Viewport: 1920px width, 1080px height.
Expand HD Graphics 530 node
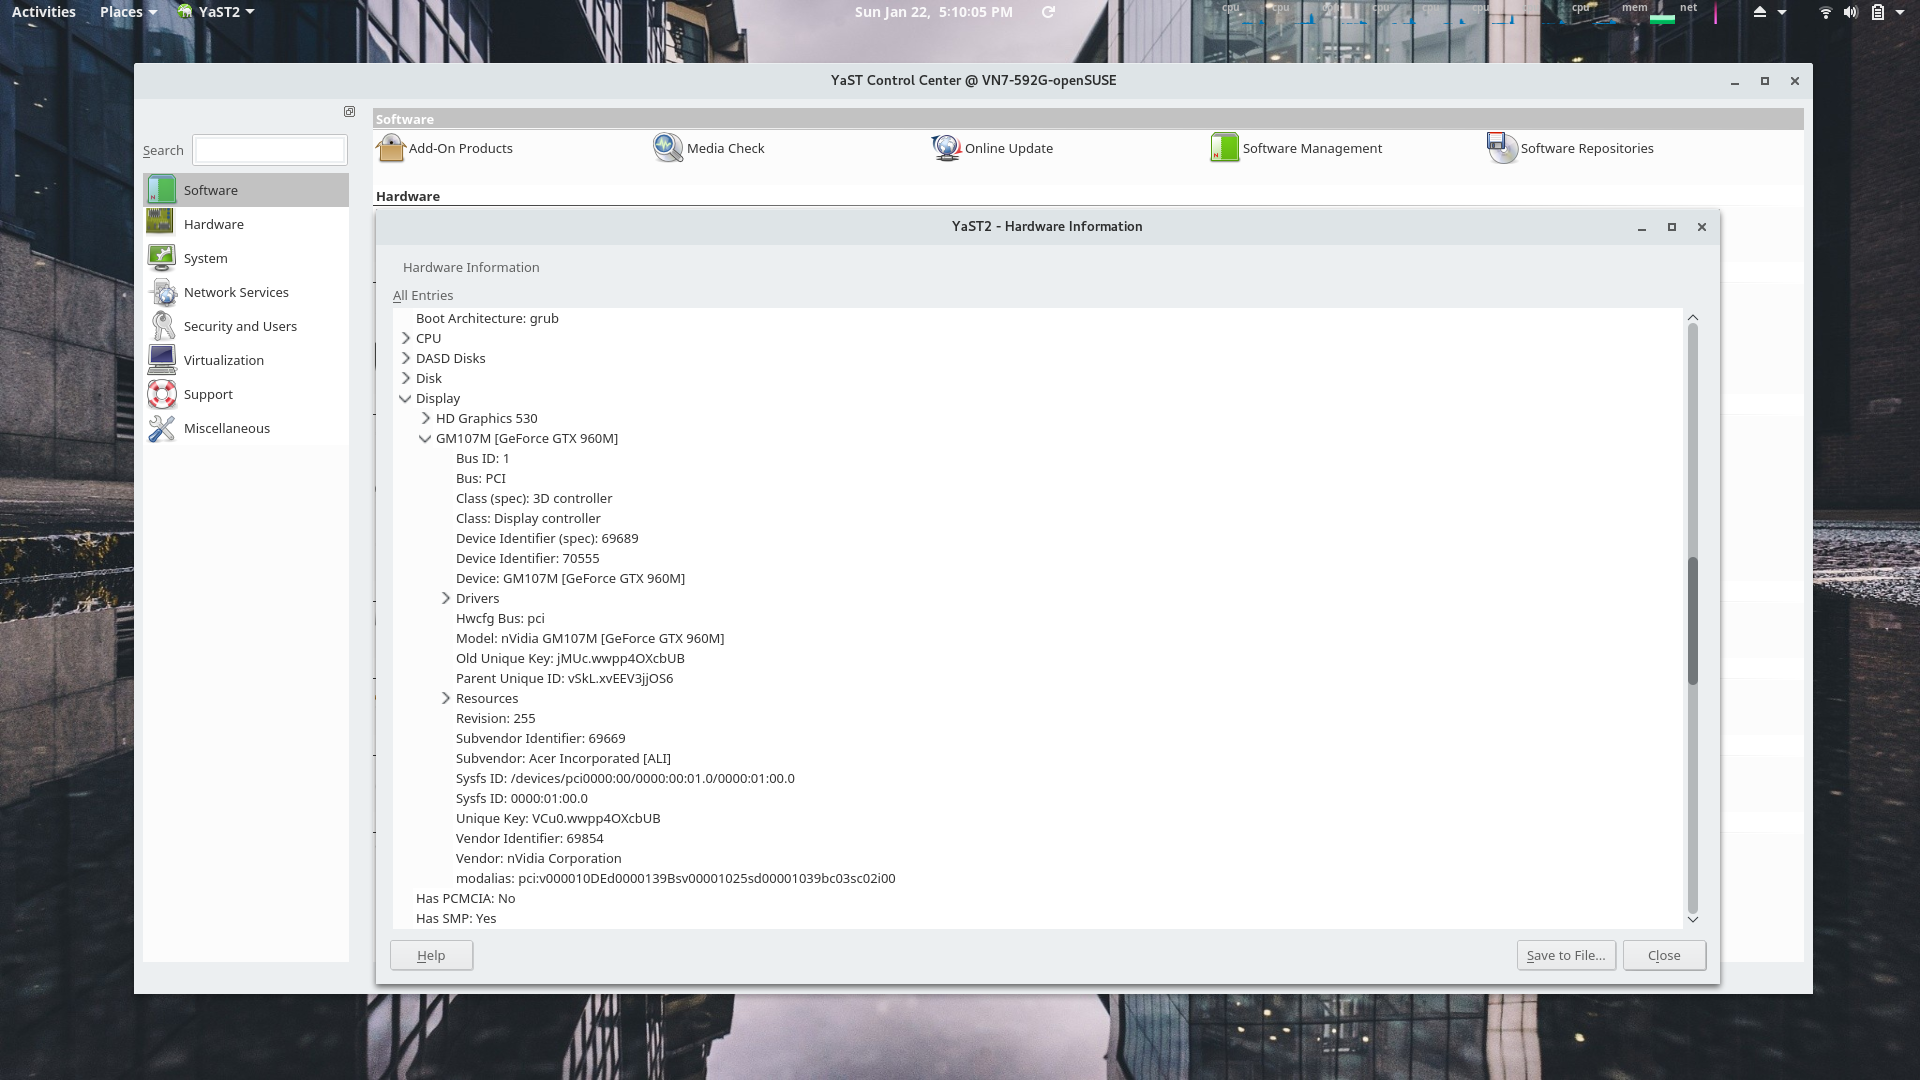(x=426, y=418)
